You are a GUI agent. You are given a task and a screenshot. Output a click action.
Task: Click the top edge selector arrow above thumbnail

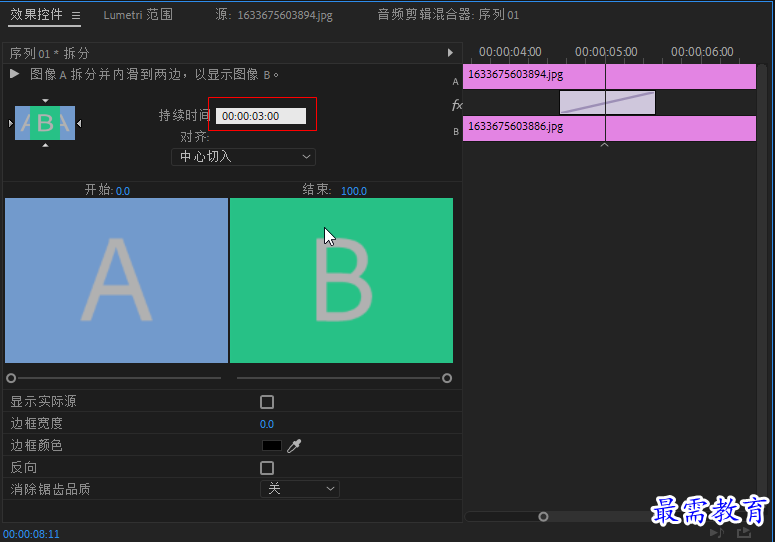coord(45,101)
